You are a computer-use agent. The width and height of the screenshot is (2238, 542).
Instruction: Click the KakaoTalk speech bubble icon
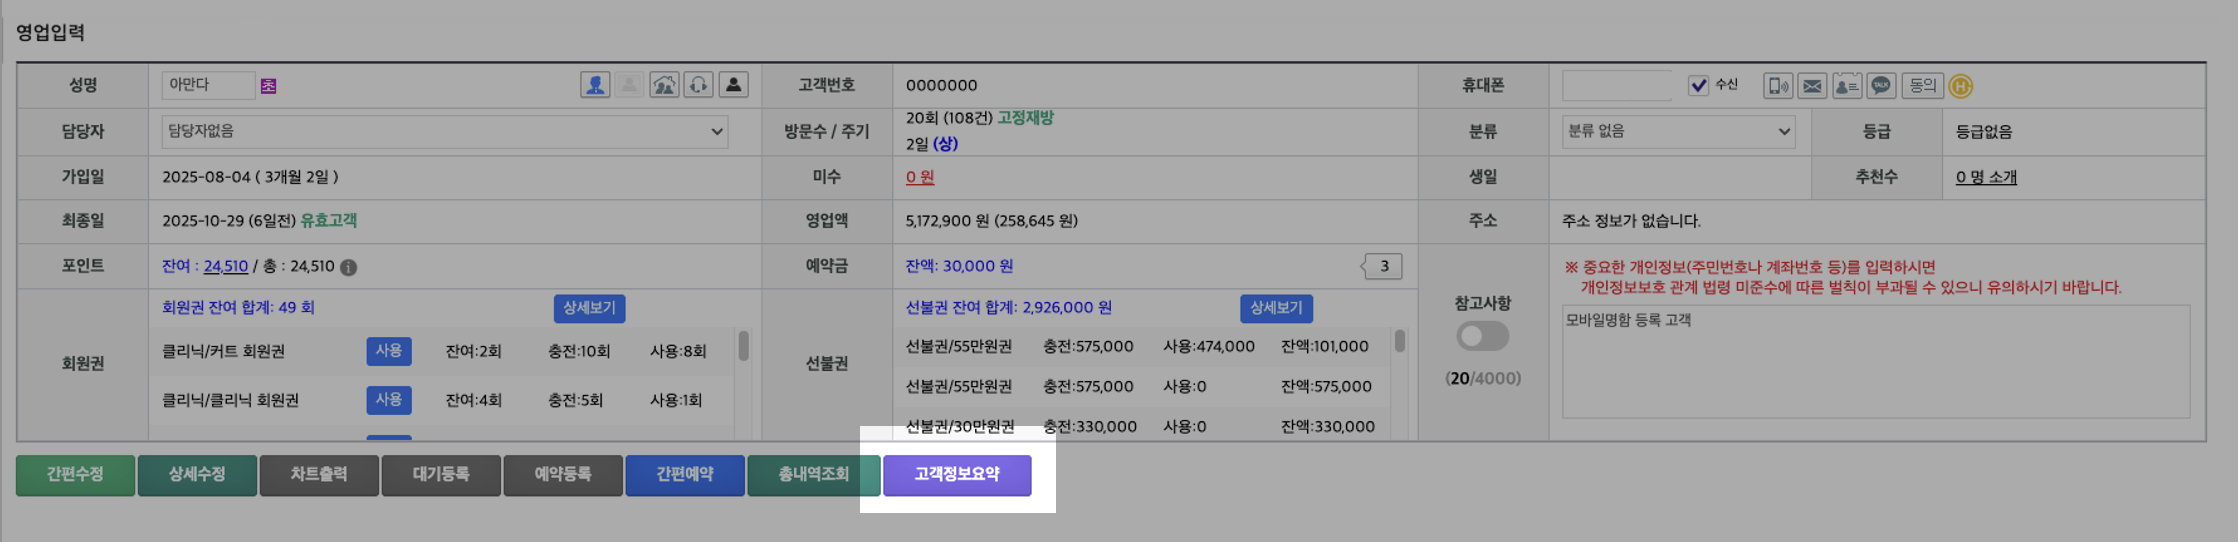coord(1881,86)
